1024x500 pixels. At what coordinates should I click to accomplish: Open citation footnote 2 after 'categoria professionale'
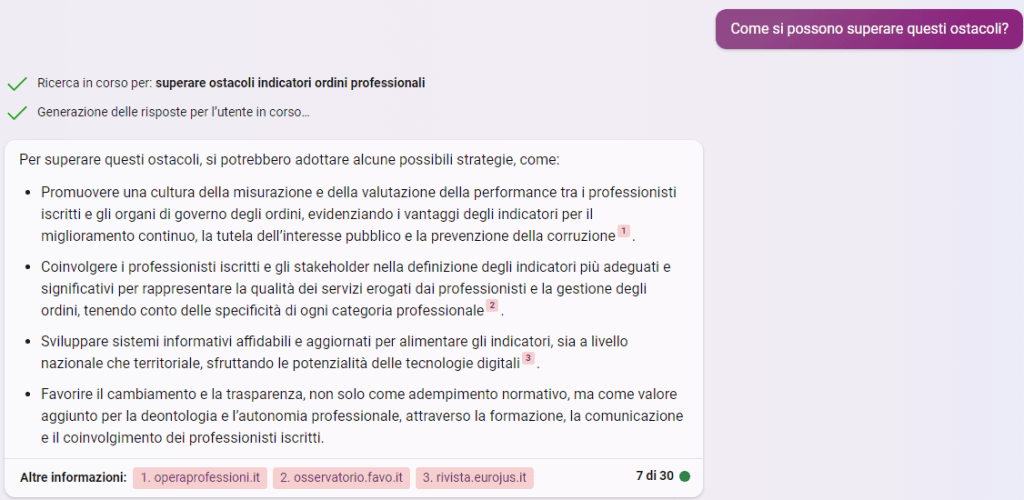click(491, 305)
